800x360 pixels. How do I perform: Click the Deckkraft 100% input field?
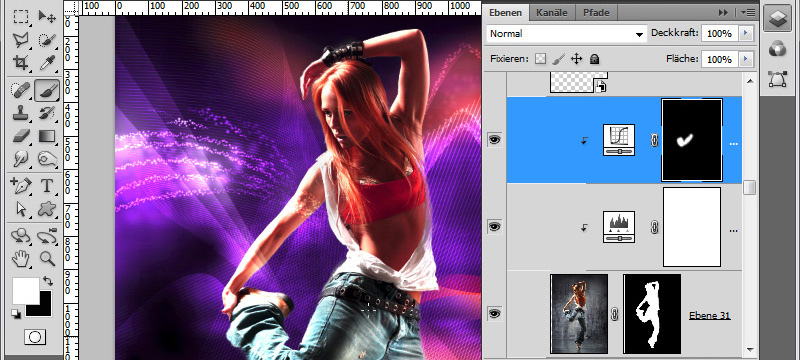[x=720, y=34]
